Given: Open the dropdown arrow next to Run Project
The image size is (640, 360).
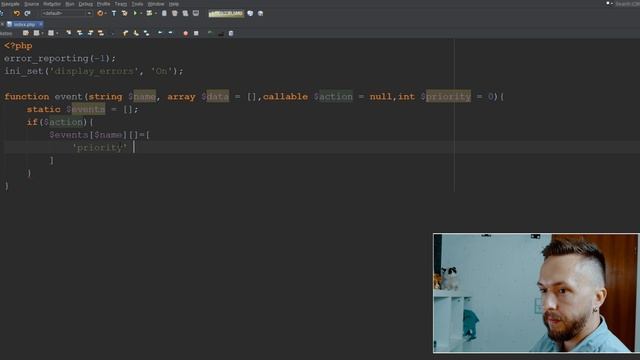Looking at the screenshot, I should tap(141, 13).
